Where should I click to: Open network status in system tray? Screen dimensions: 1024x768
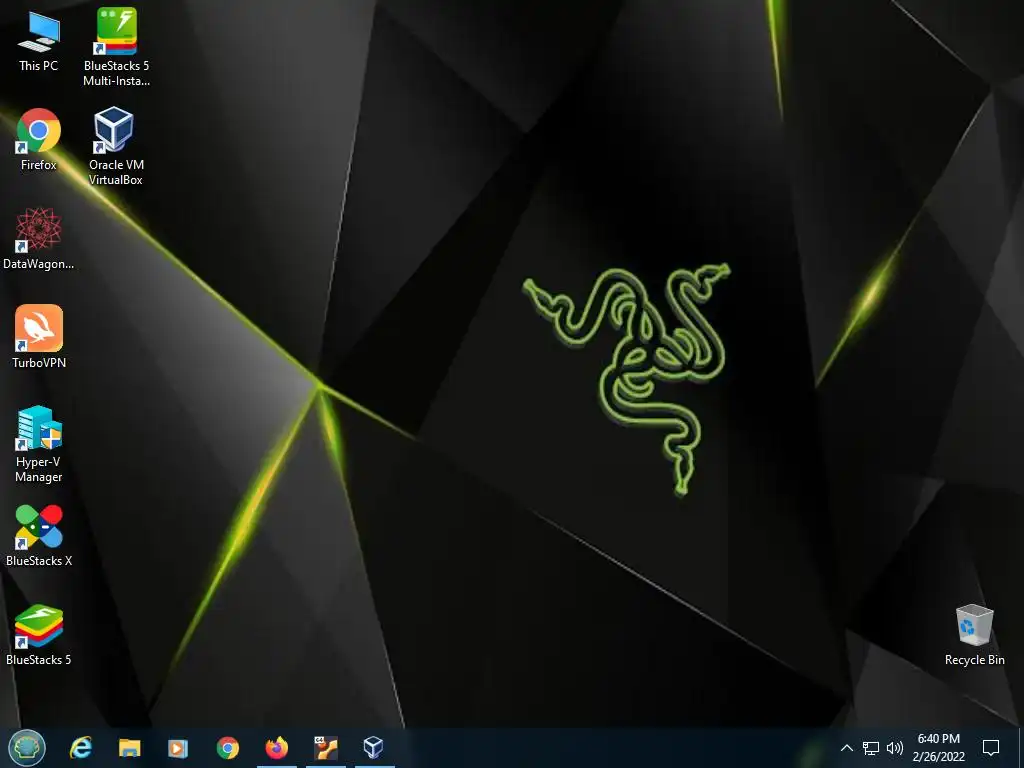pyautogui.click(x=871, y=748)
